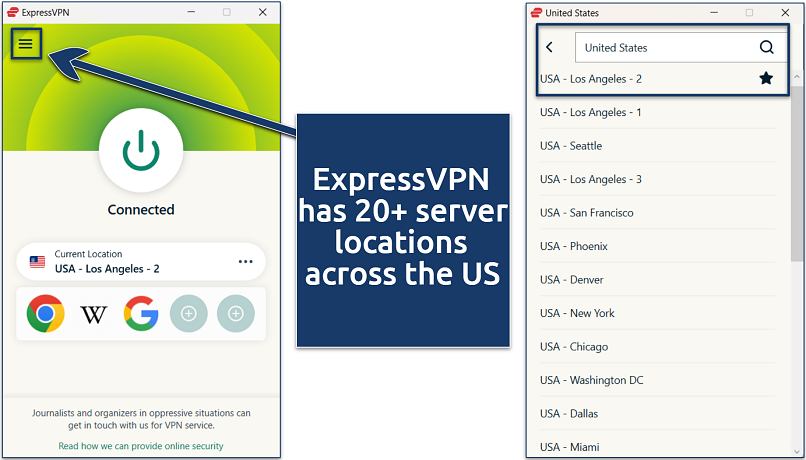Open the Google shortcut
Viewport: 806px width, 460px height.
(141, 314)
